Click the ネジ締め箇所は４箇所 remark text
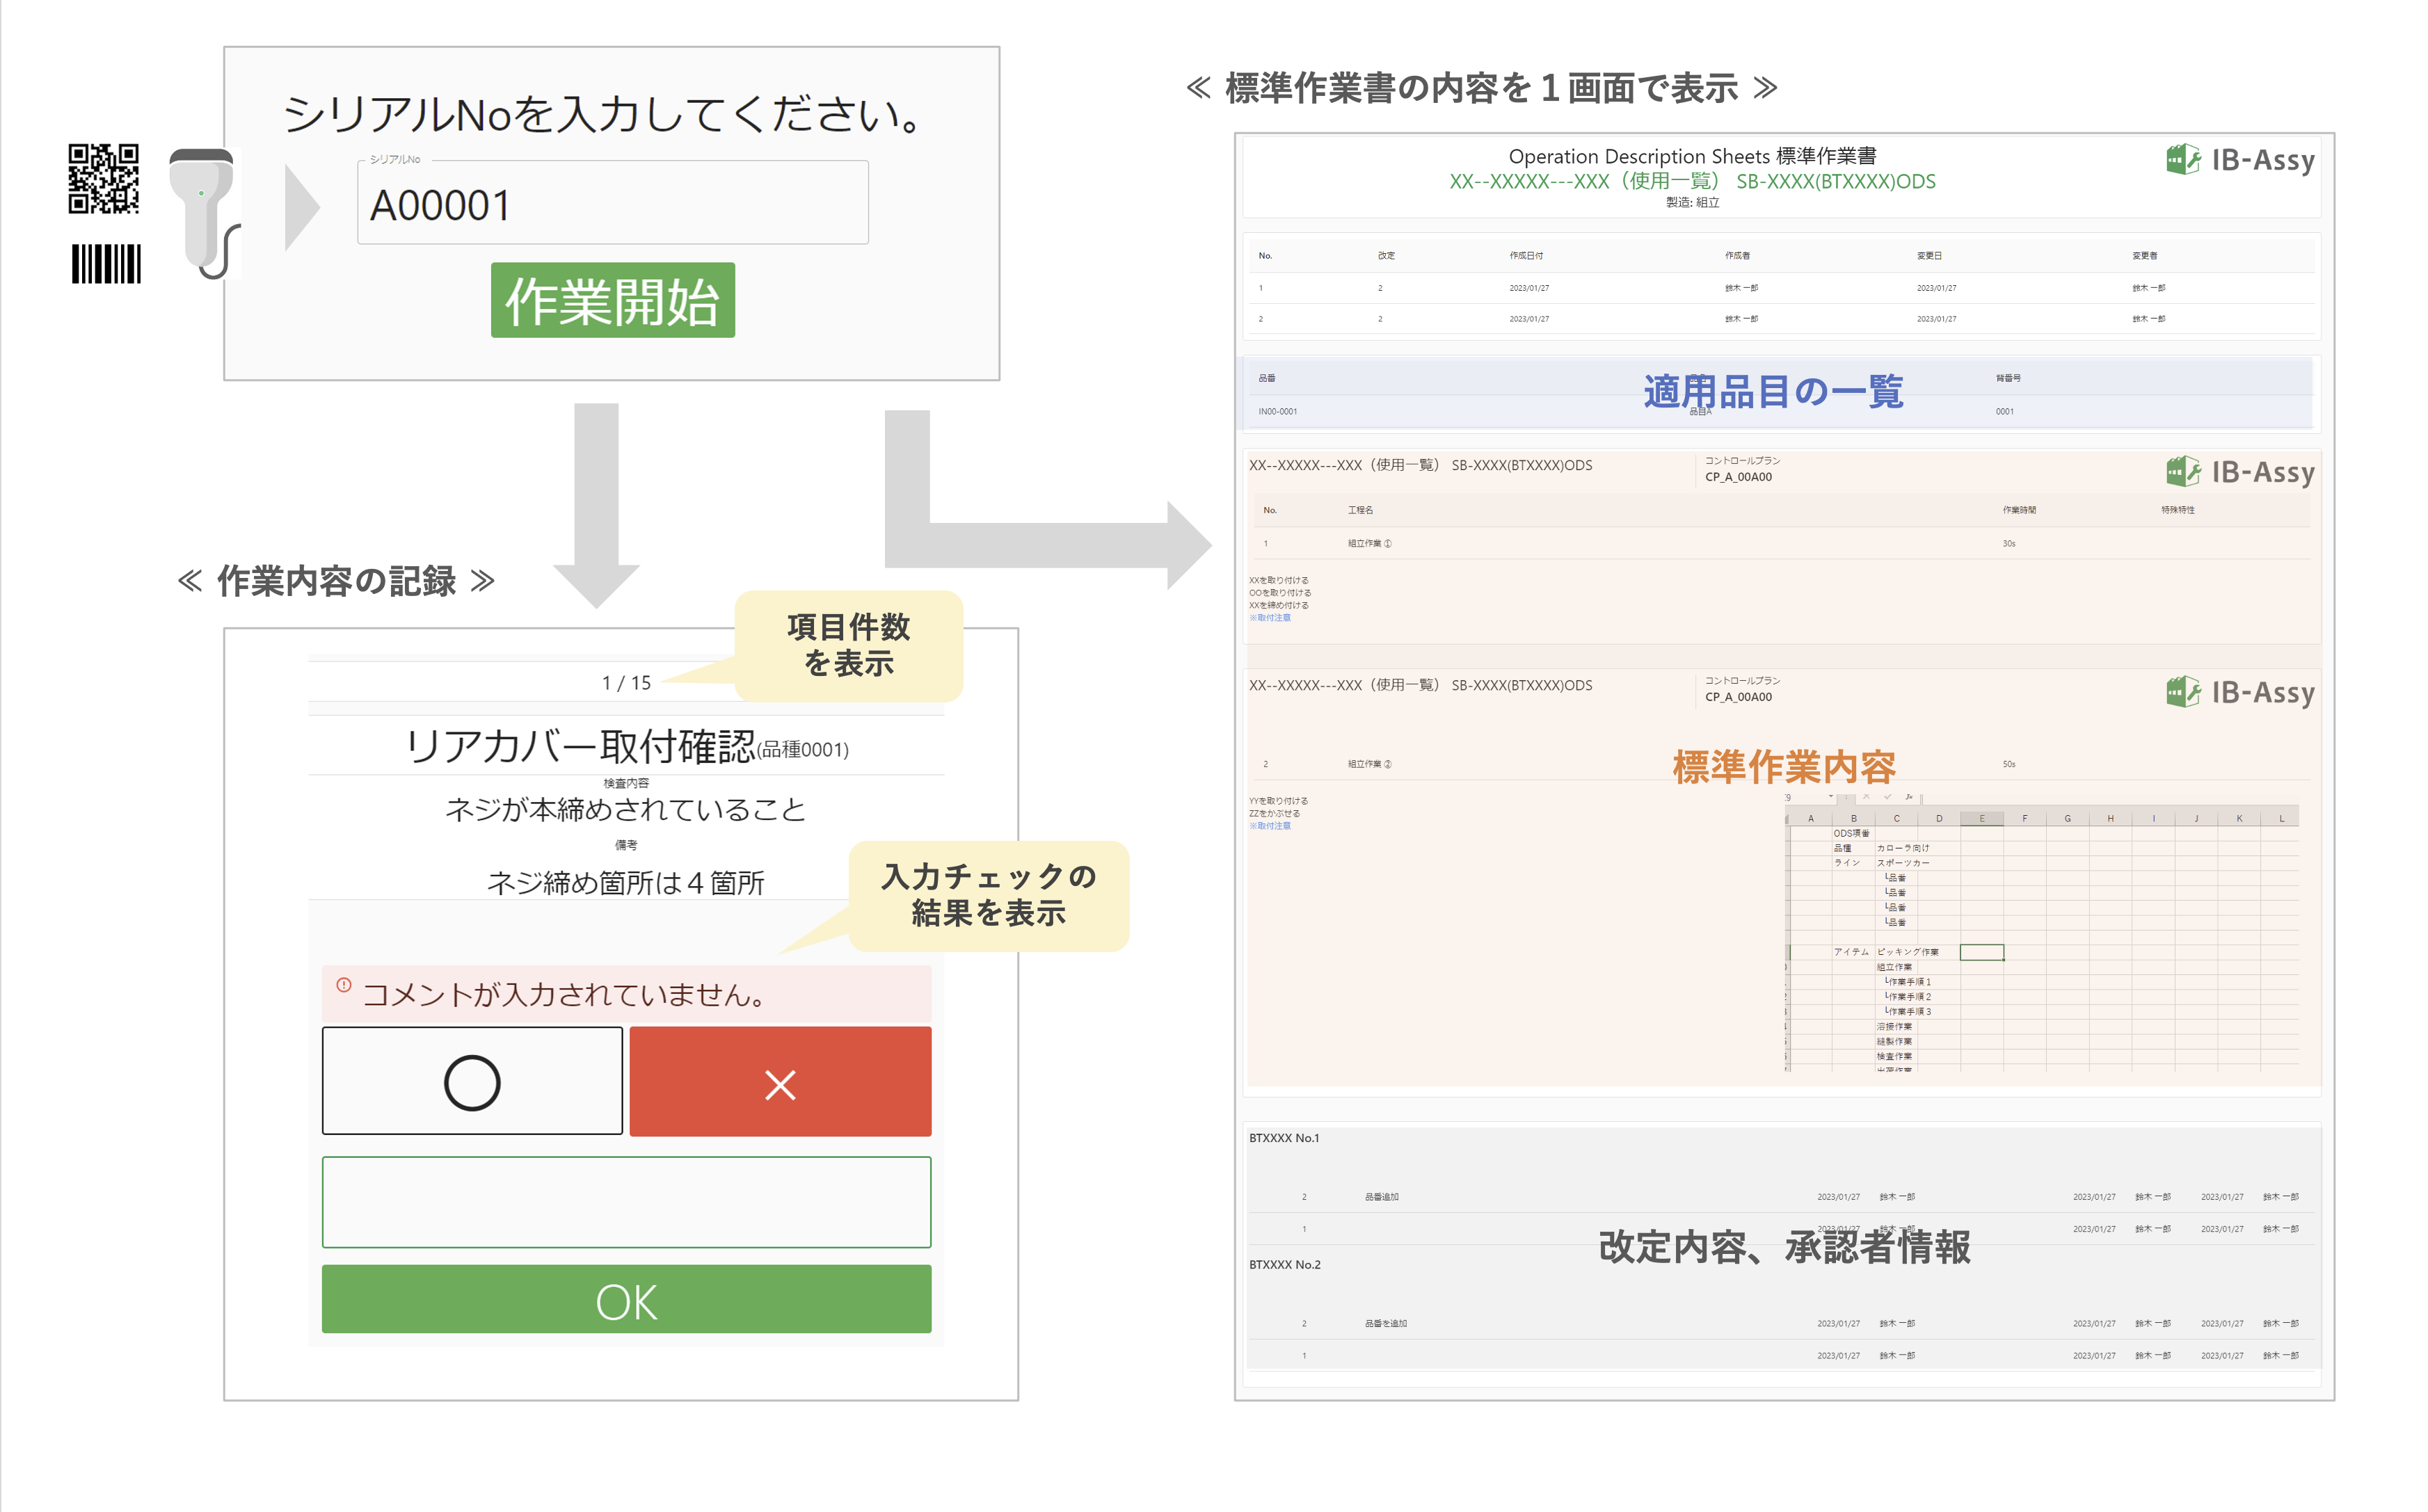 click(x=626, y=883)
